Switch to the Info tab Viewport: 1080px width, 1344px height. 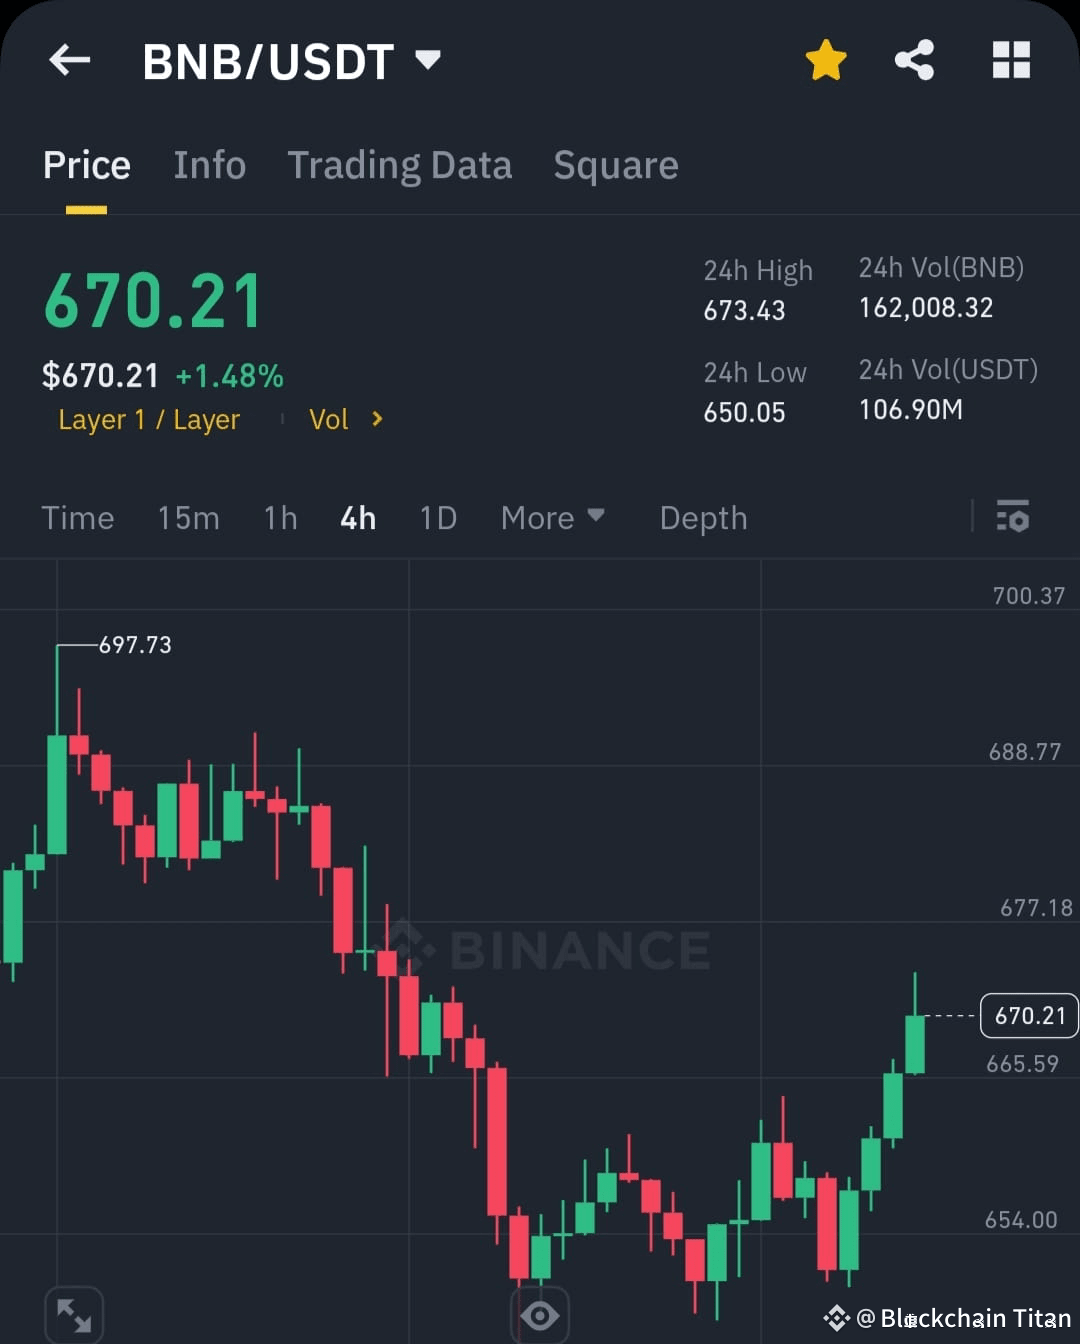coord(209,164)
